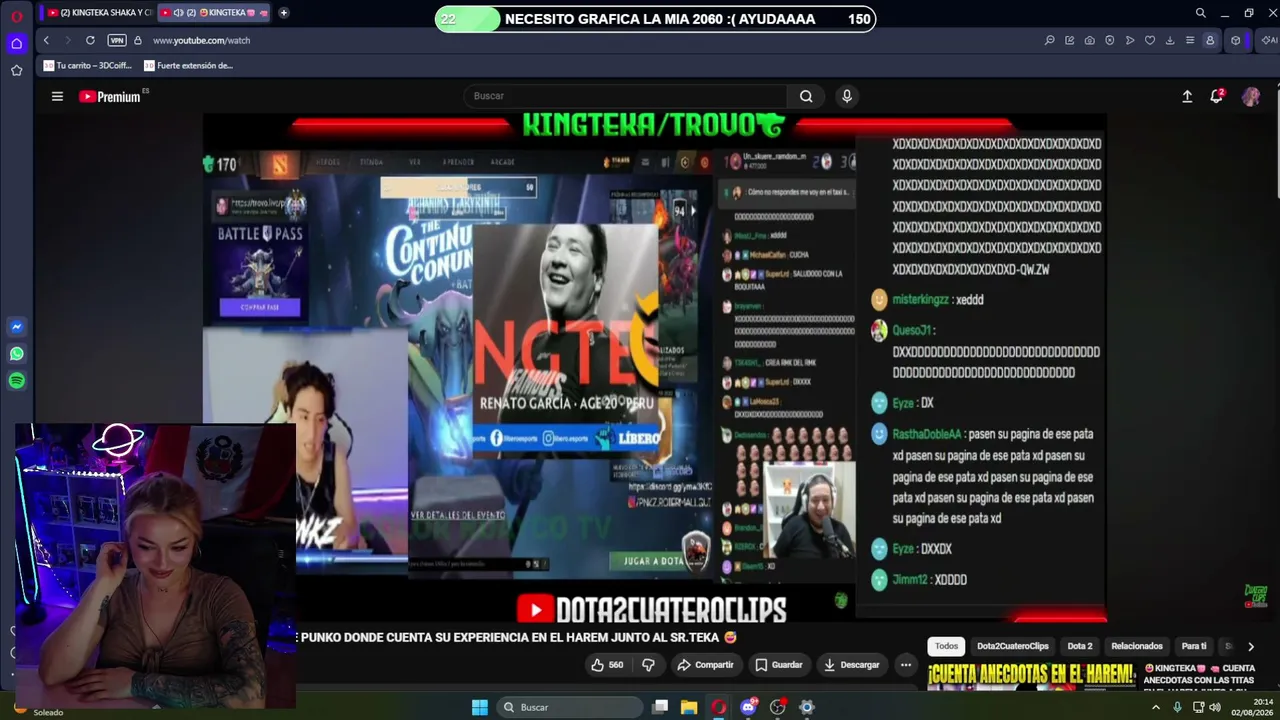1280x720 pixels.
Task: Open the Opera downloads arrow icon
Action: (1170, 40)
